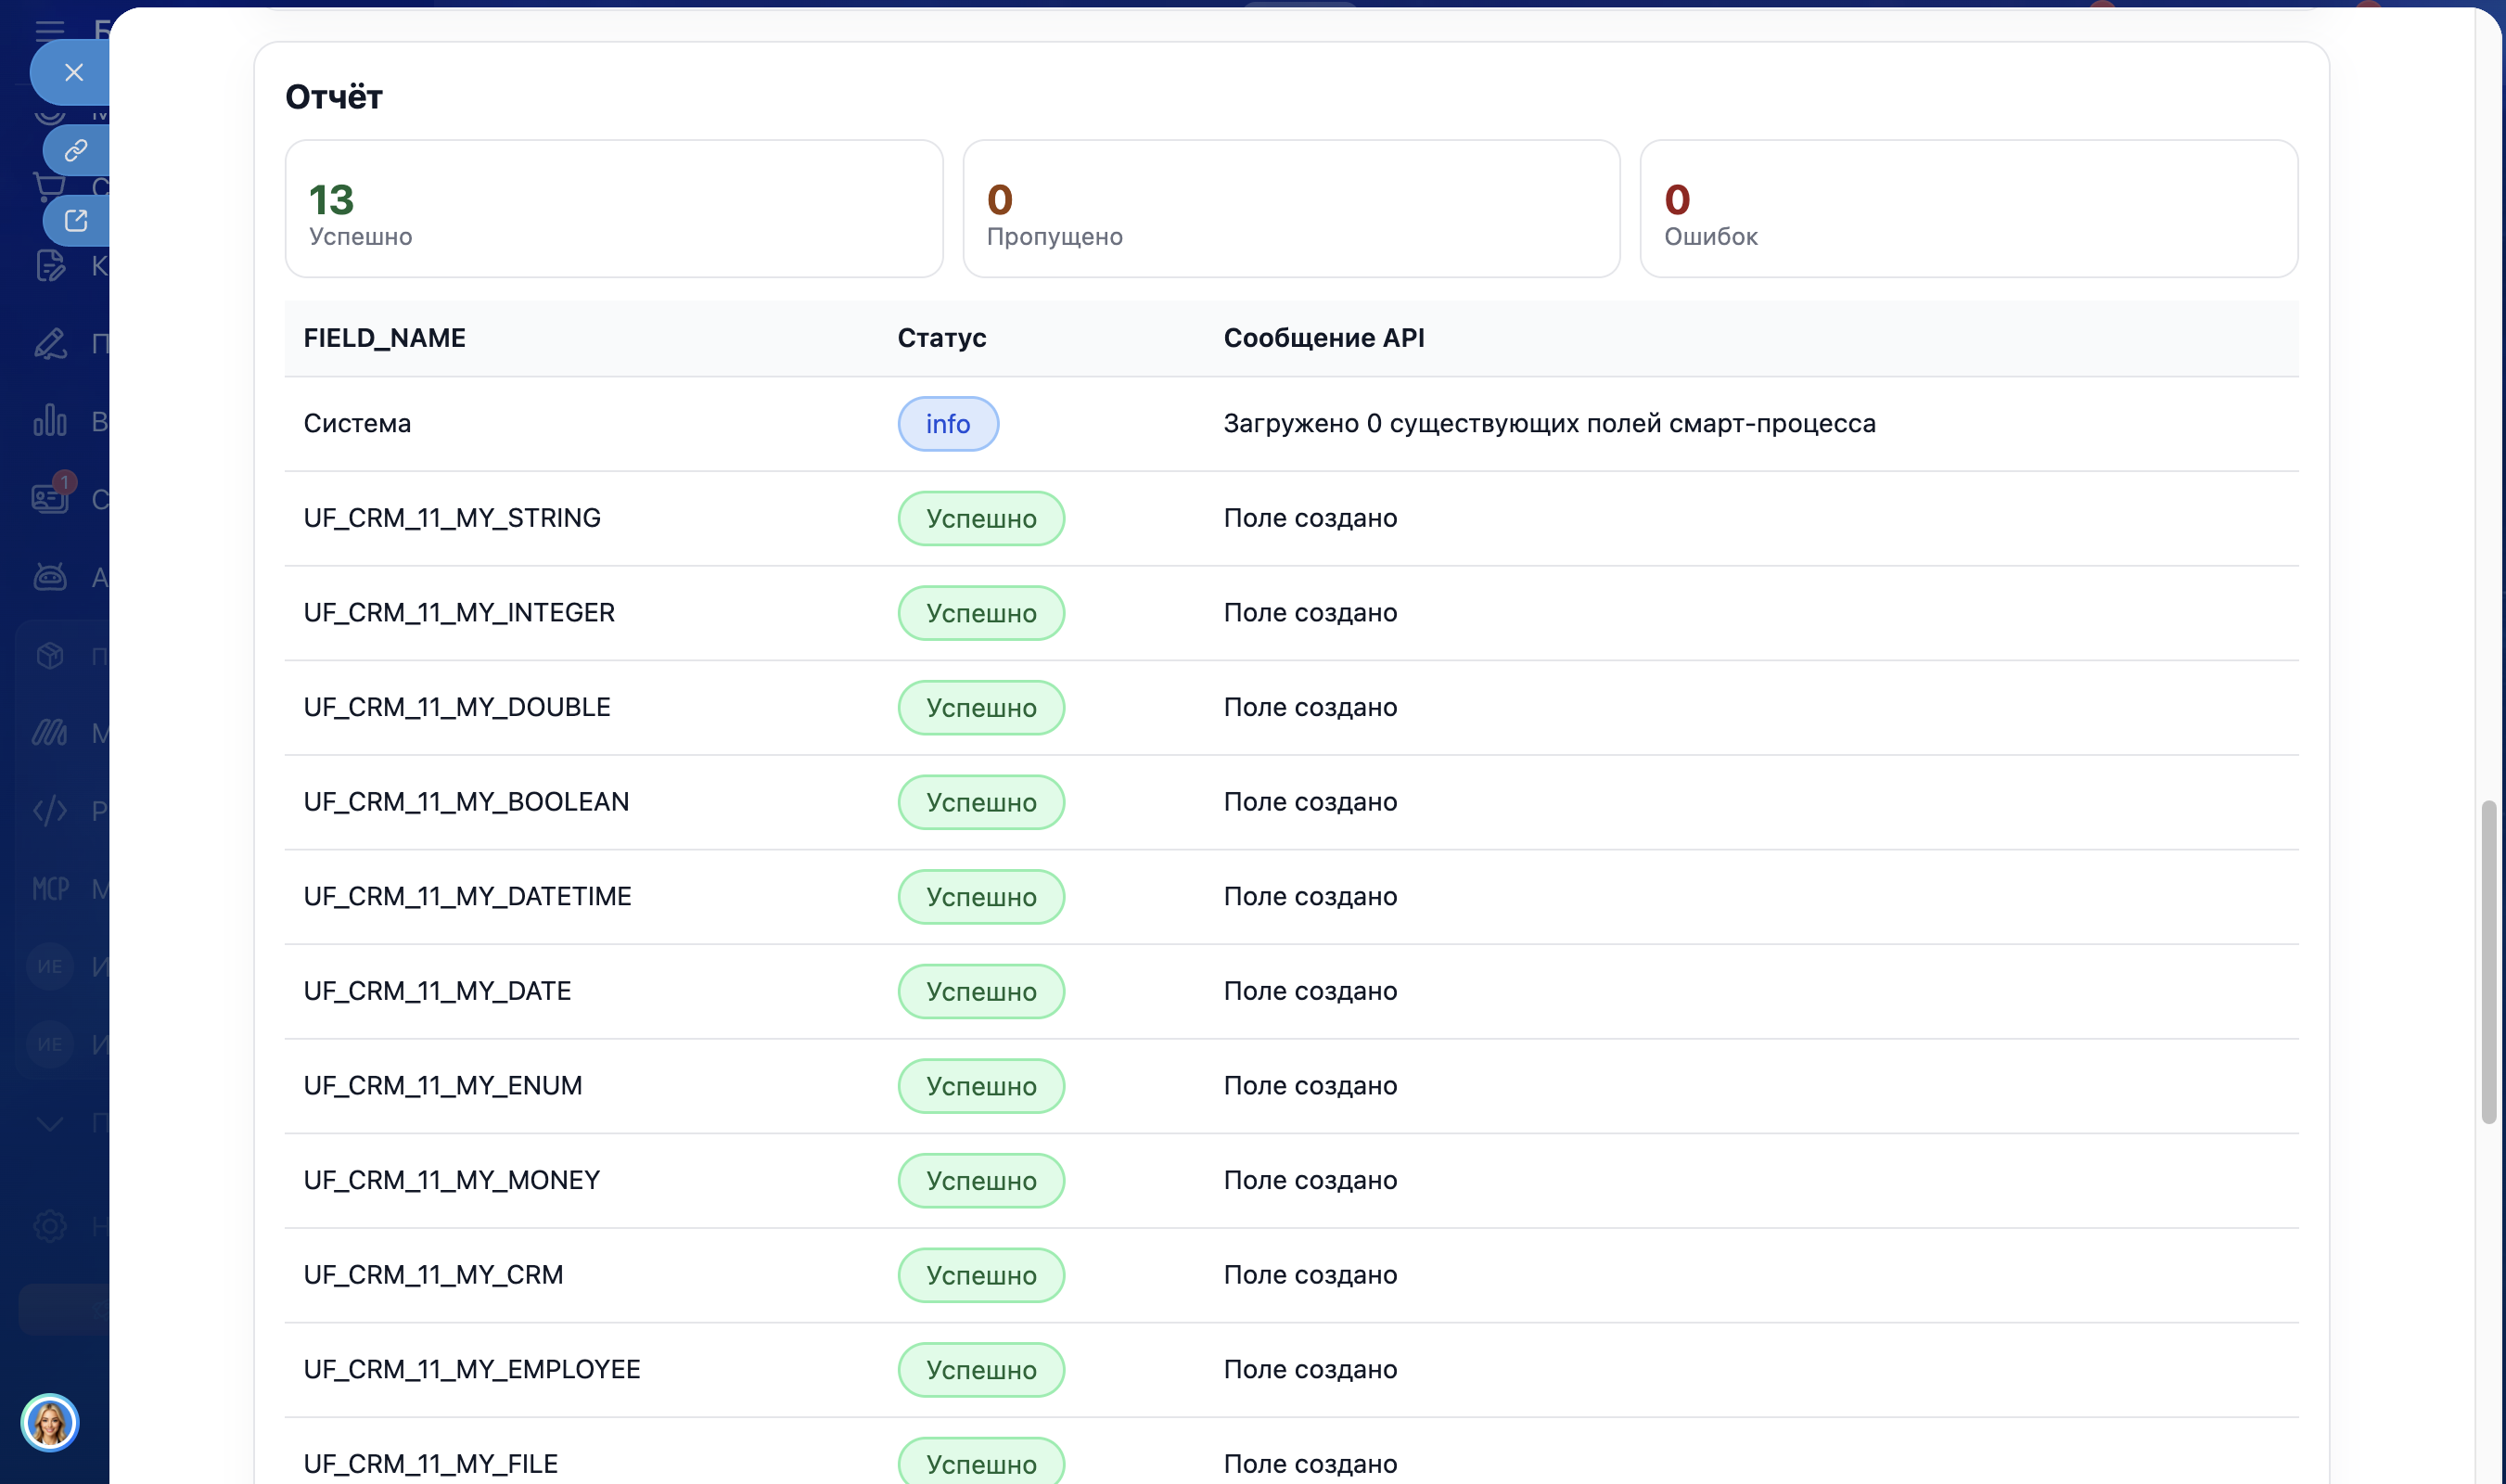
Task: Open the code brackets developer icon
Action: click(49, 810)
